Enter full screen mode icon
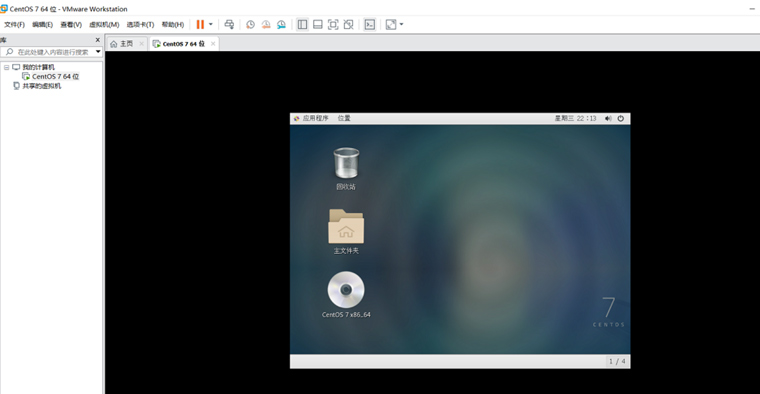This screenshot has width=760, height=394. [333, 24]
